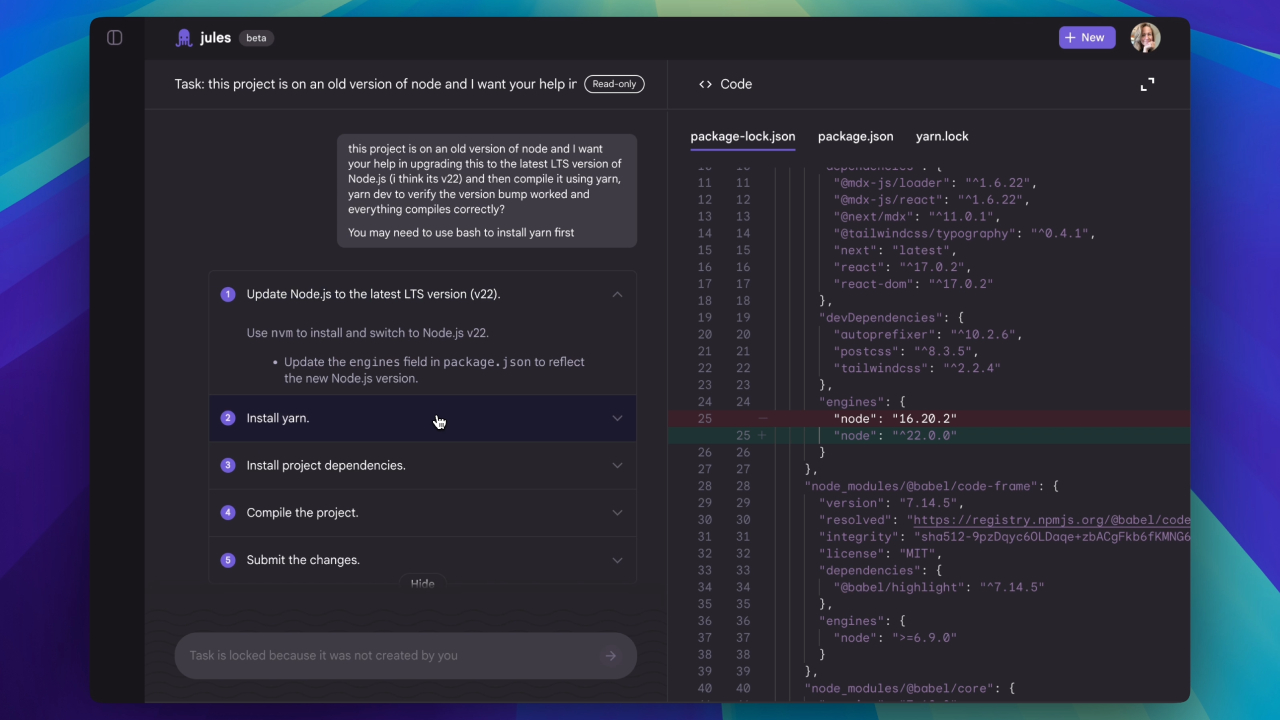
Task: Click the added "node": "^22.0.0" line
Action: click(x=929, y=436)
